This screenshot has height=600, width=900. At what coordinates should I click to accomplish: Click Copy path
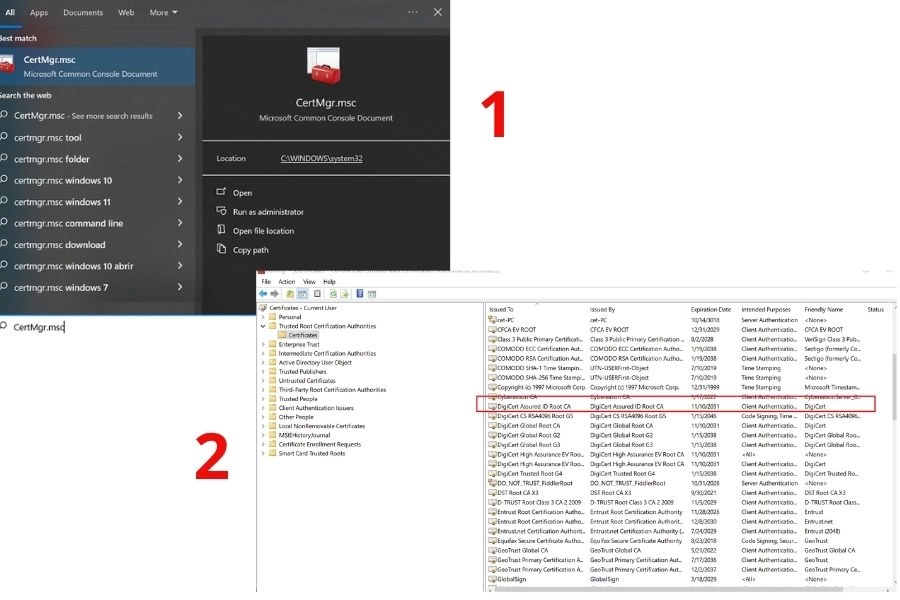pyautogui.click(x=251, y=250)
